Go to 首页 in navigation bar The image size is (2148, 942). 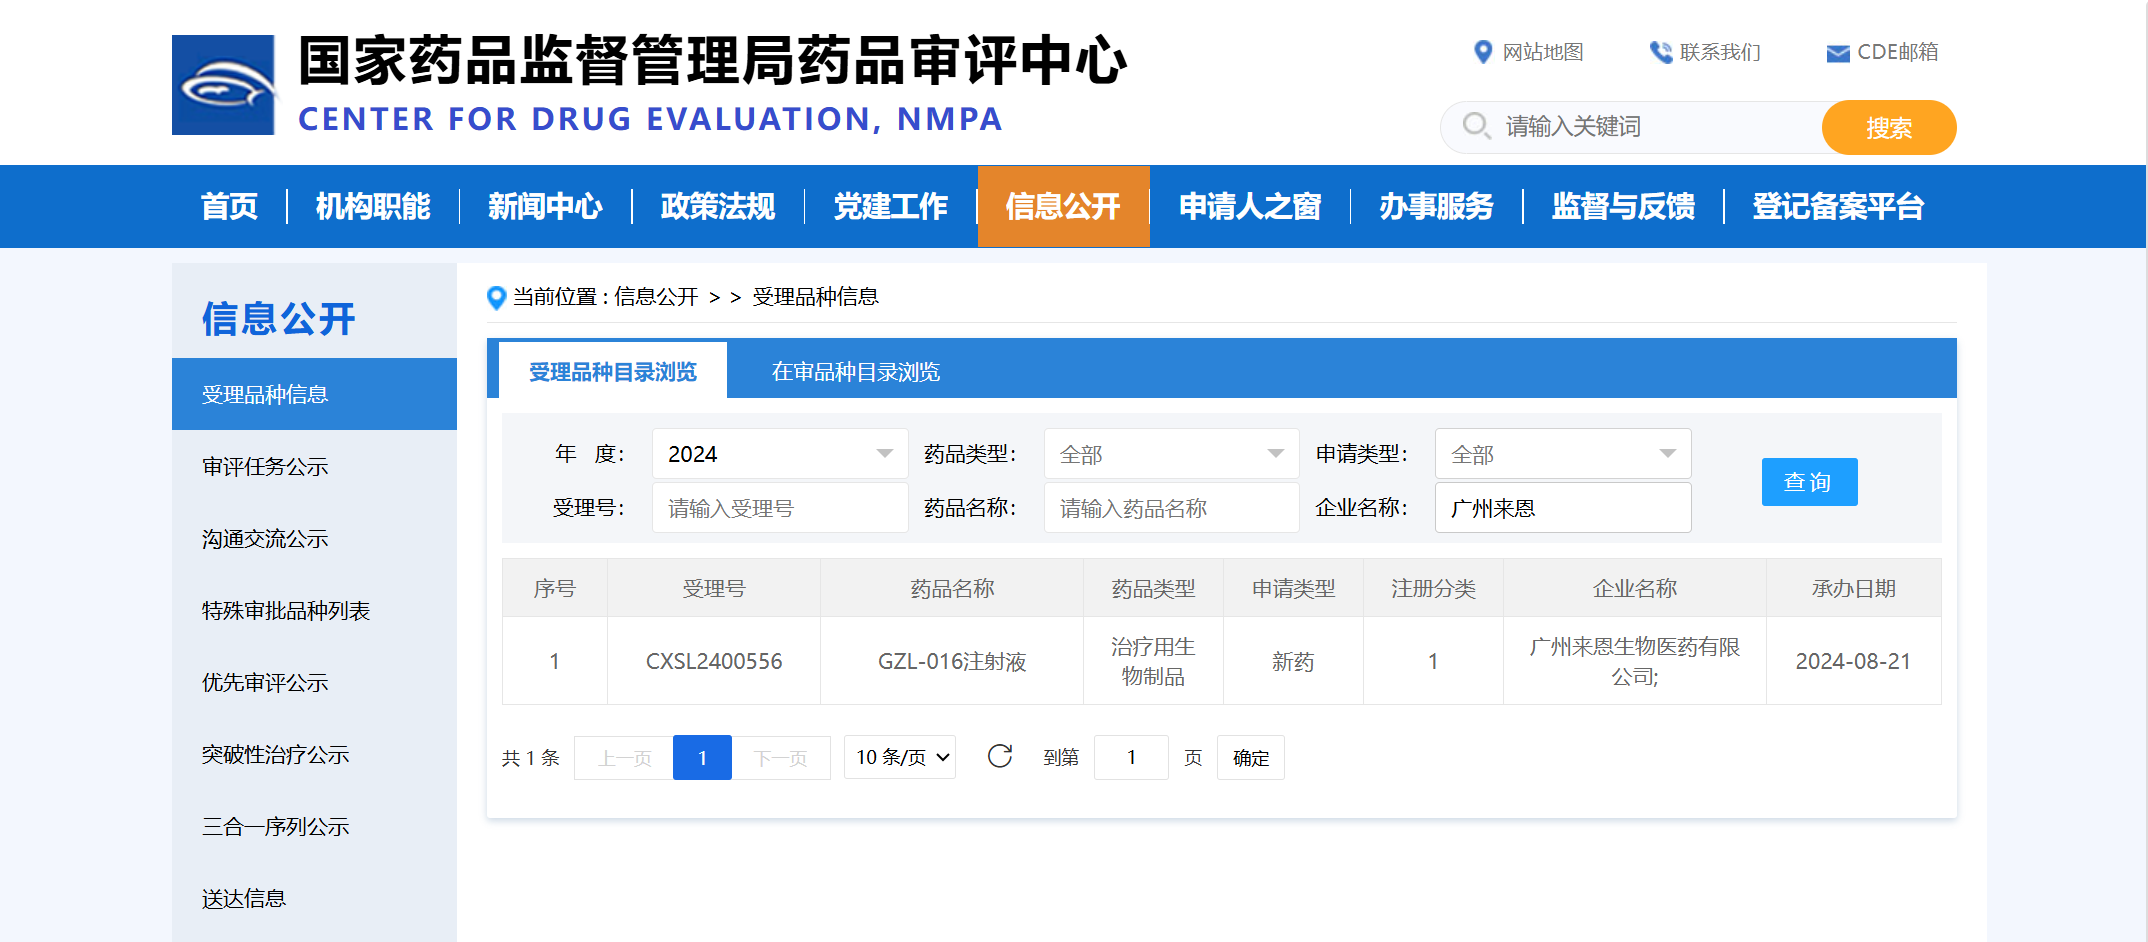[x=229, y=206]
